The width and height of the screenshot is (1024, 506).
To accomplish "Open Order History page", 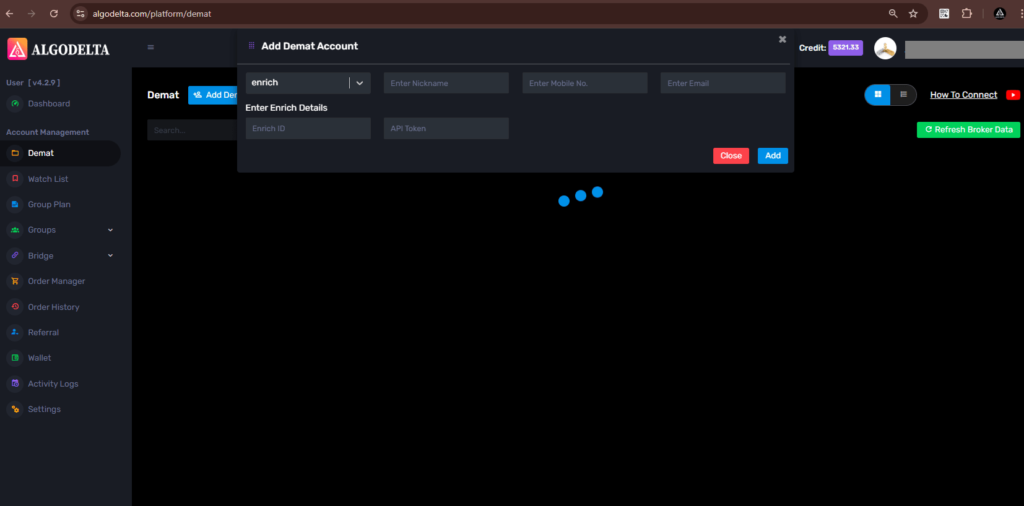I will [54, 307].
